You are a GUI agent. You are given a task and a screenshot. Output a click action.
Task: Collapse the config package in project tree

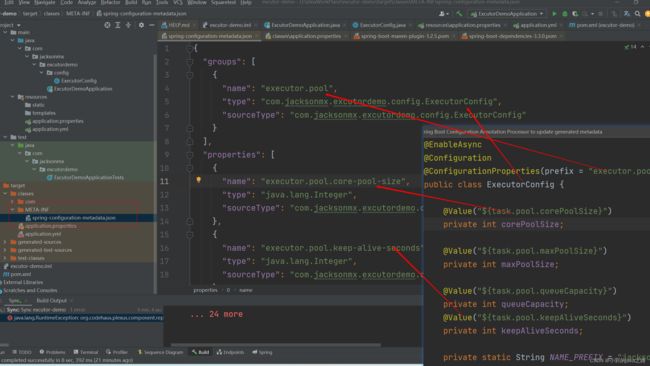41,73
